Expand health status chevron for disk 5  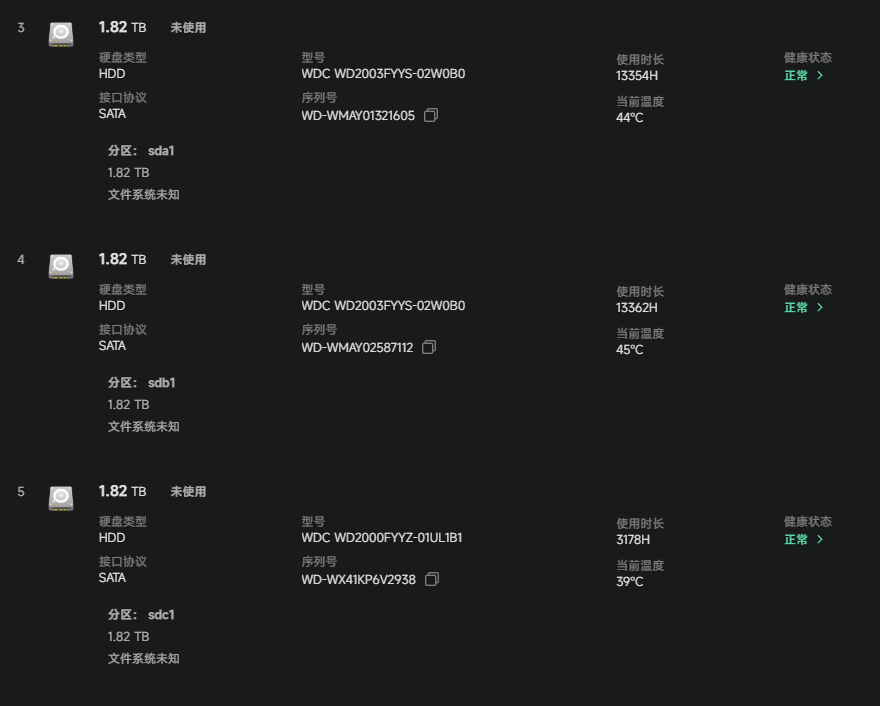click(818, 539)
